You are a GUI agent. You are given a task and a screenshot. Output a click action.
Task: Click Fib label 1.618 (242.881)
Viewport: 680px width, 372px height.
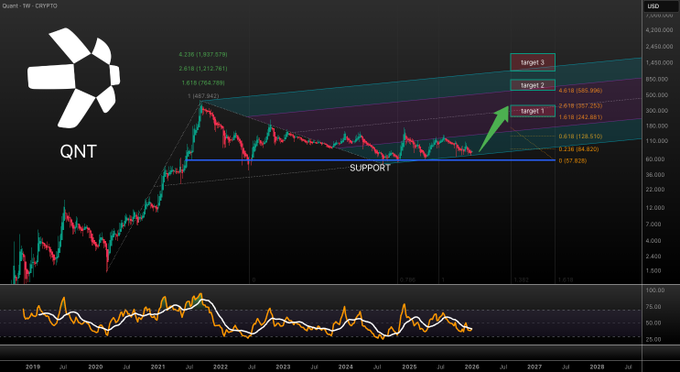click(x=580, y=117)
